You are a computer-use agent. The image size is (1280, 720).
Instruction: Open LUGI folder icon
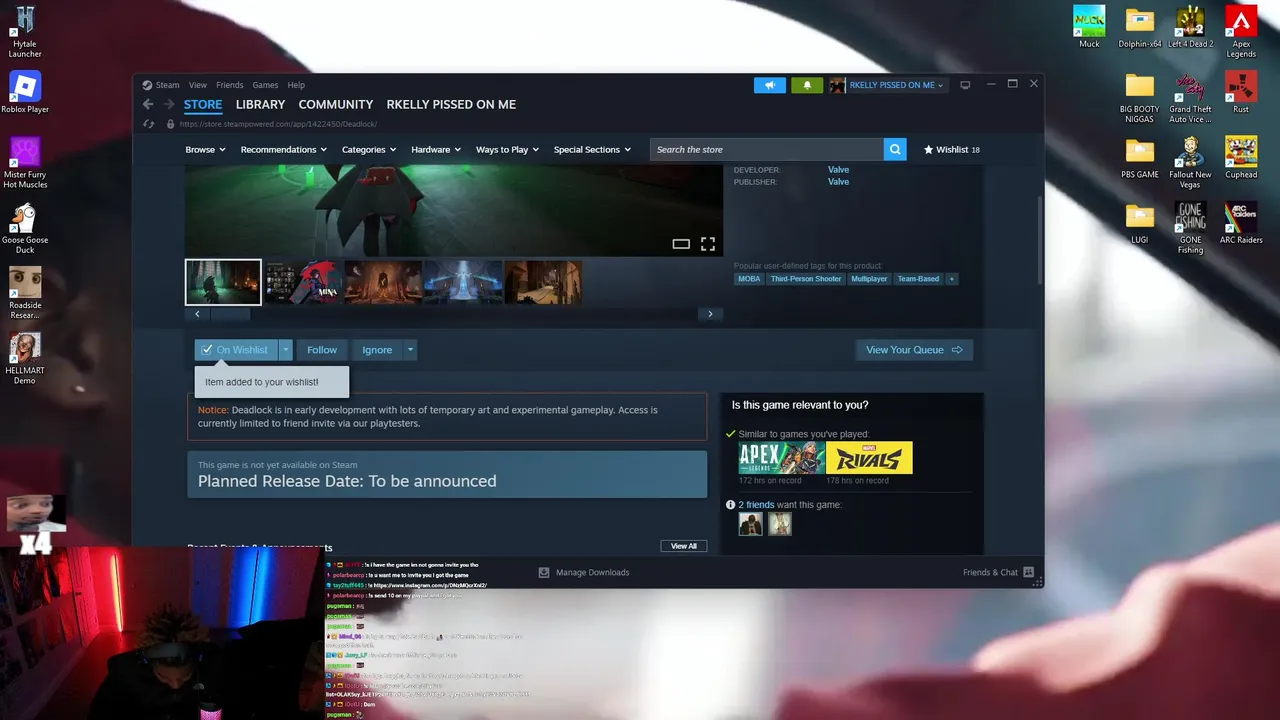(1140, 223)
